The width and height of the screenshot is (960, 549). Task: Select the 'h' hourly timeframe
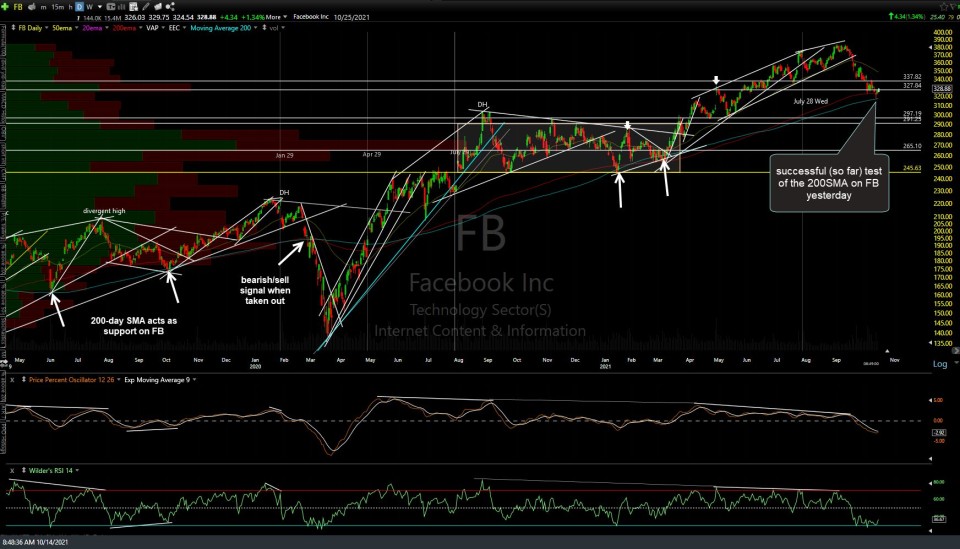point(70,7)
